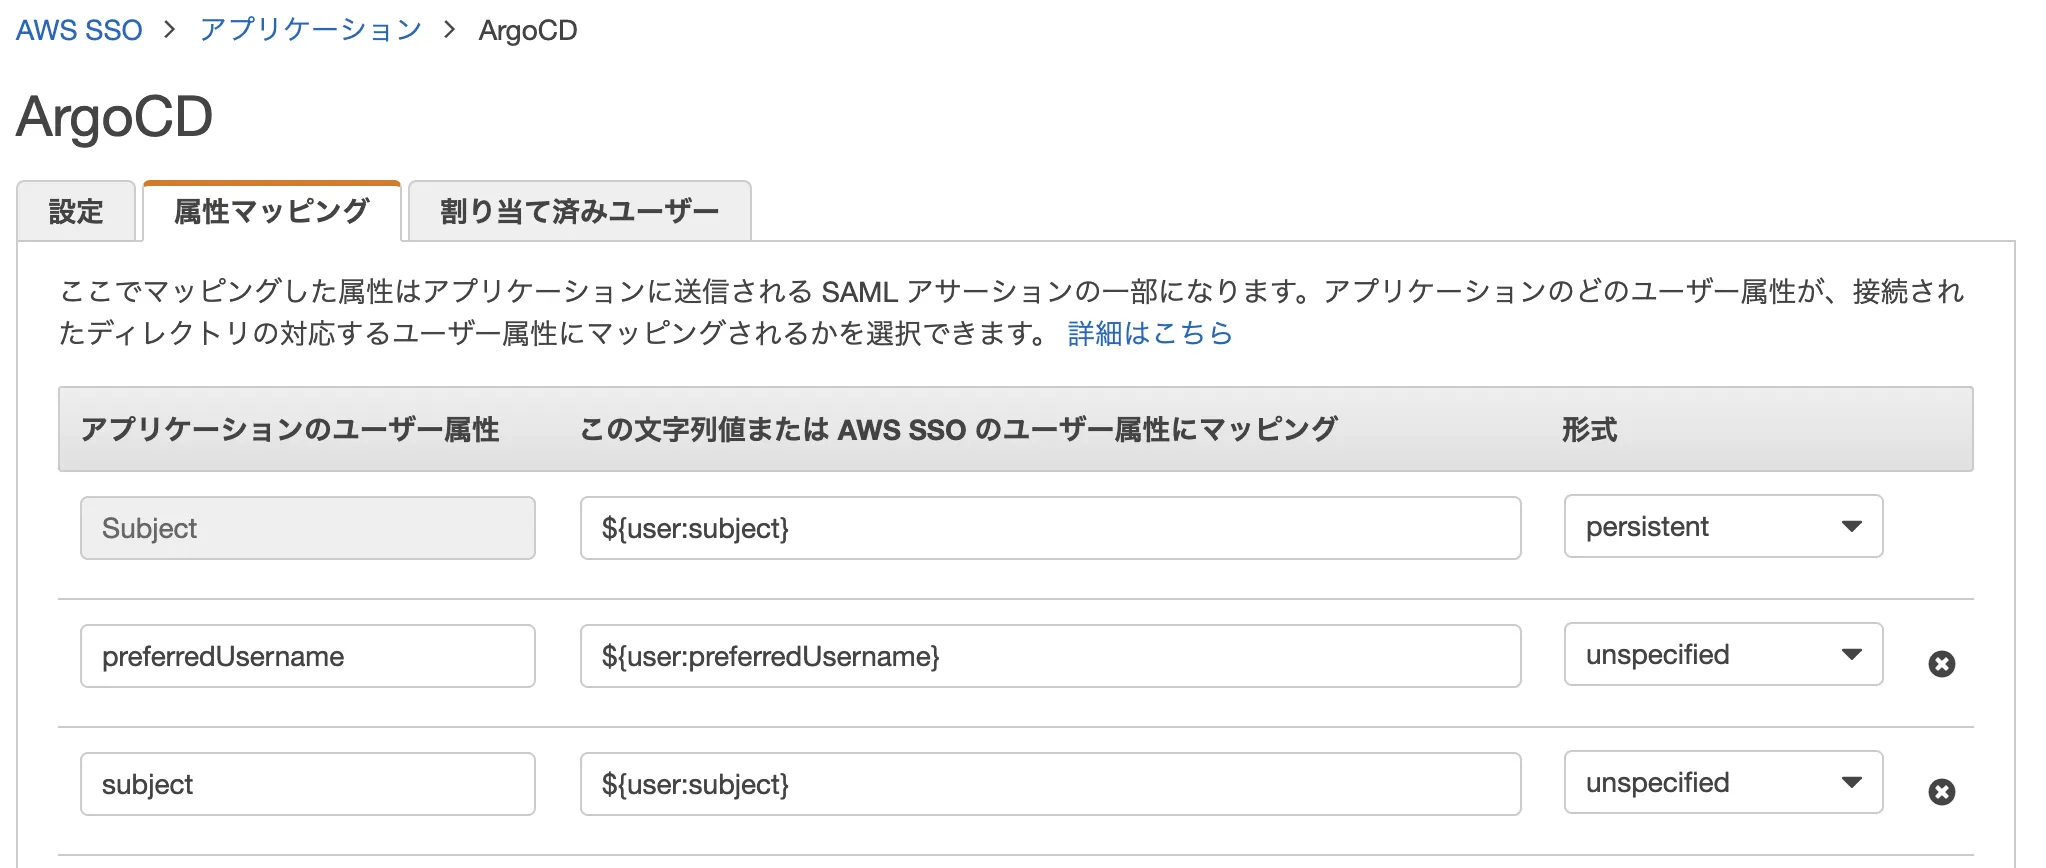Viewport: 2046px width, 868px height.
Task: Open format dropdown for lowercase subject row
Action: point(1723,782)
